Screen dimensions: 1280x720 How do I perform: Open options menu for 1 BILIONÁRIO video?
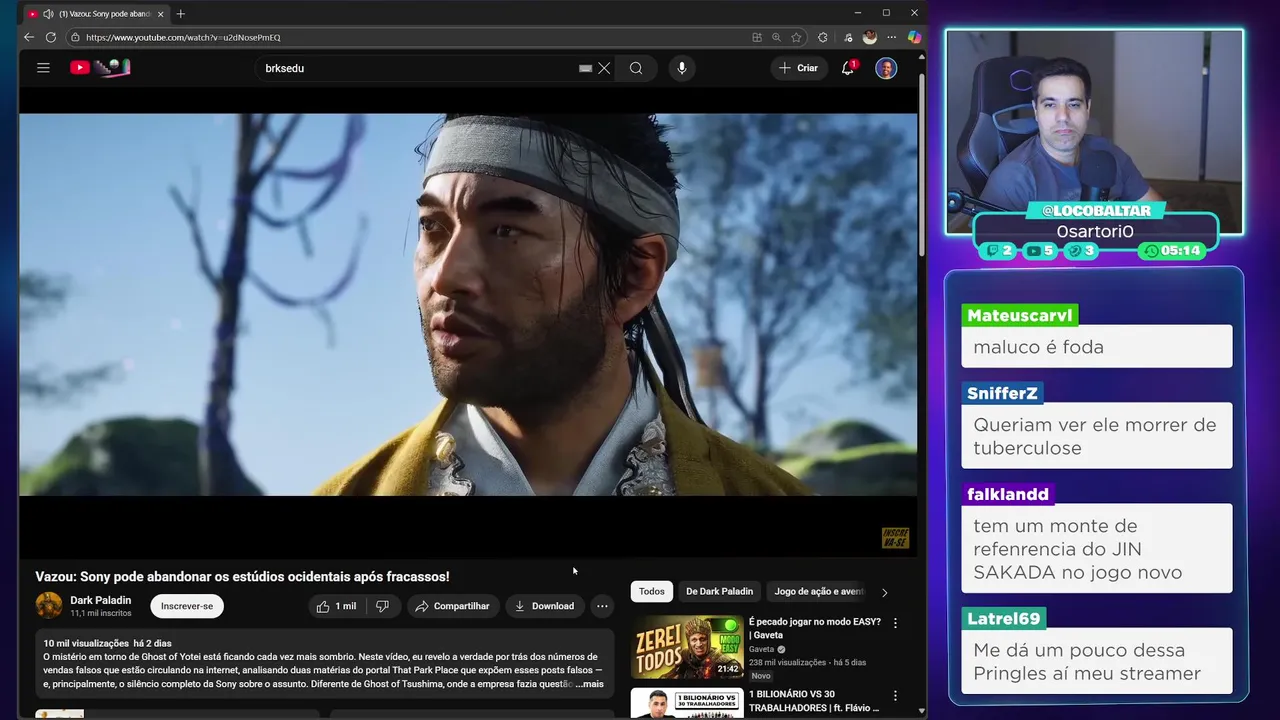pos(895,695)
